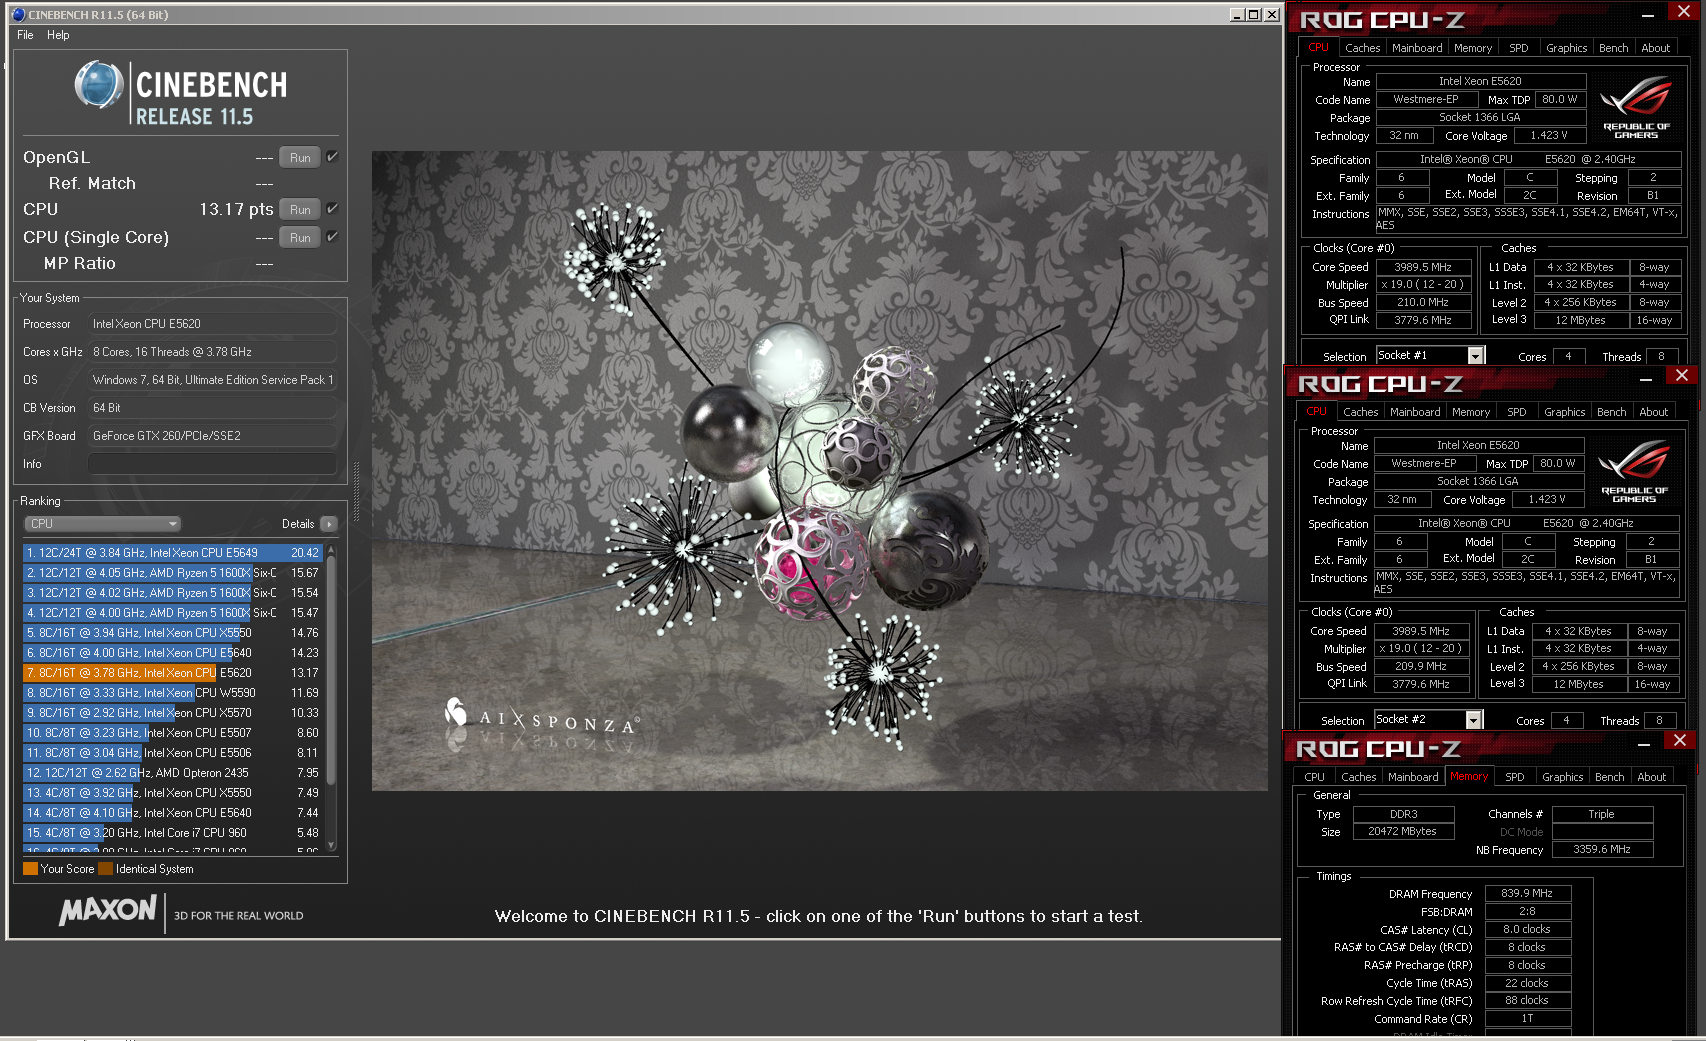Click the Cinebench title bar icon
The width and height of the screenshot is (1706, 1041).
(17, 14)
